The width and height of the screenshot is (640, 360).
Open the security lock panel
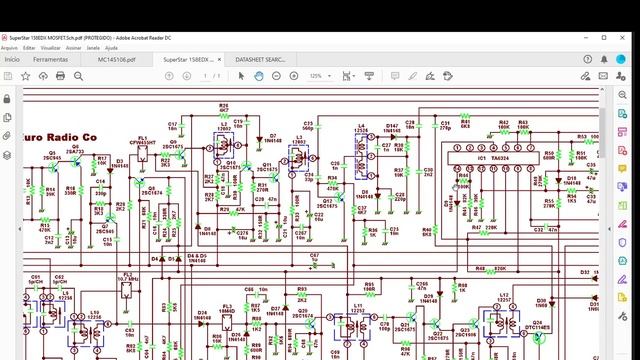7,99
